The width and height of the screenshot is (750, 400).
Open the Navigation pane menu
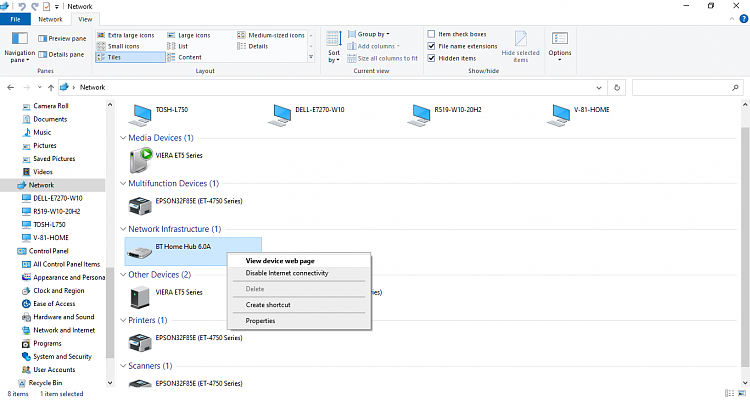click(19, 47)
